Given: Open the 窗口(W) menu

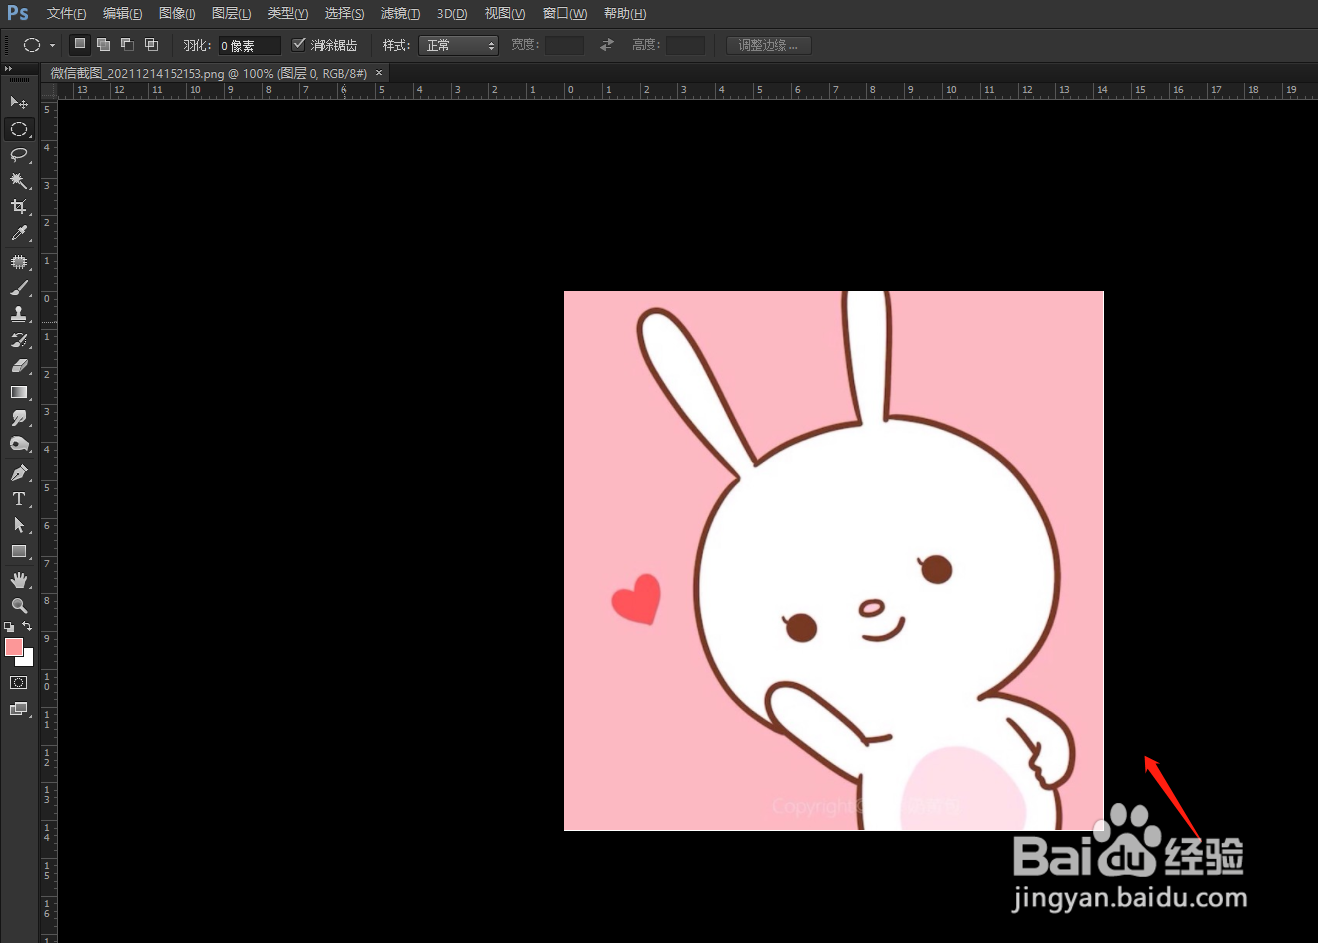Looking at the screenshot, I should point(565,13).
